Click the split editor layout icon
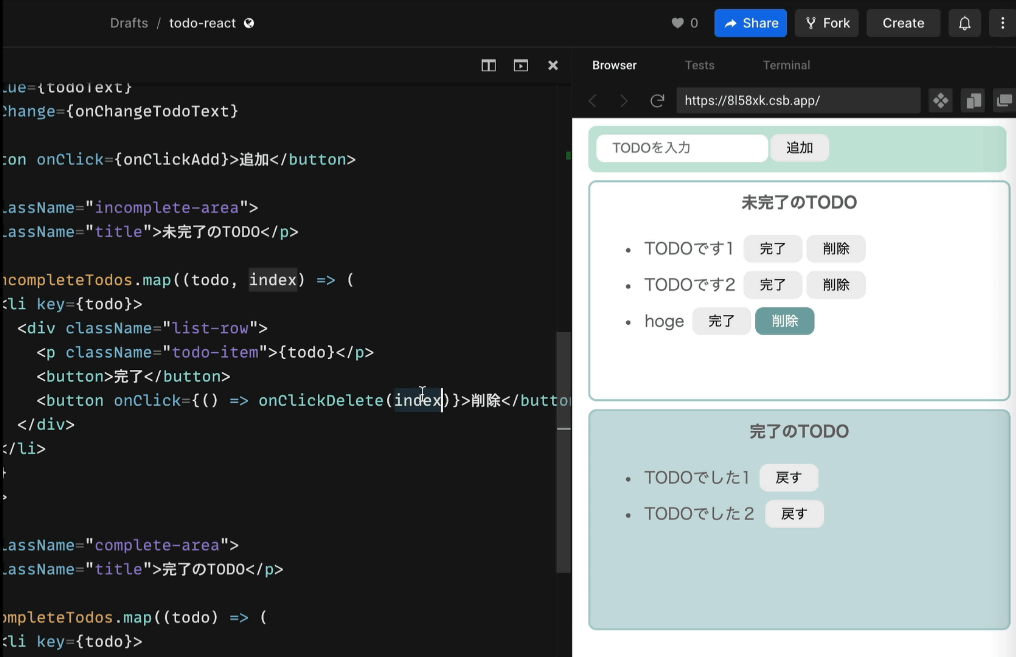 [x=488, y=65]
